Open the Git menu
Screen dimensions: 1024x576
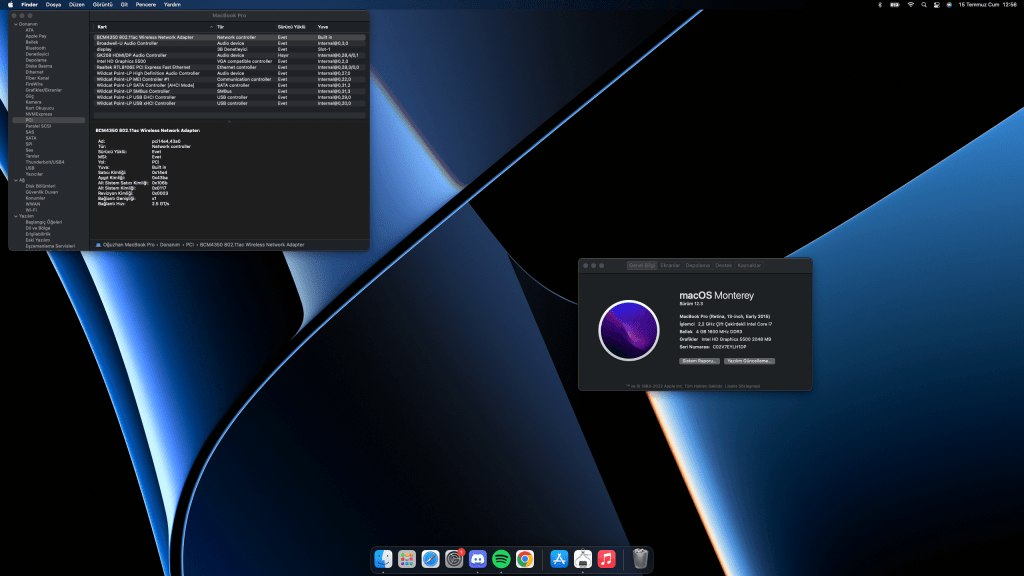[124, 5]
